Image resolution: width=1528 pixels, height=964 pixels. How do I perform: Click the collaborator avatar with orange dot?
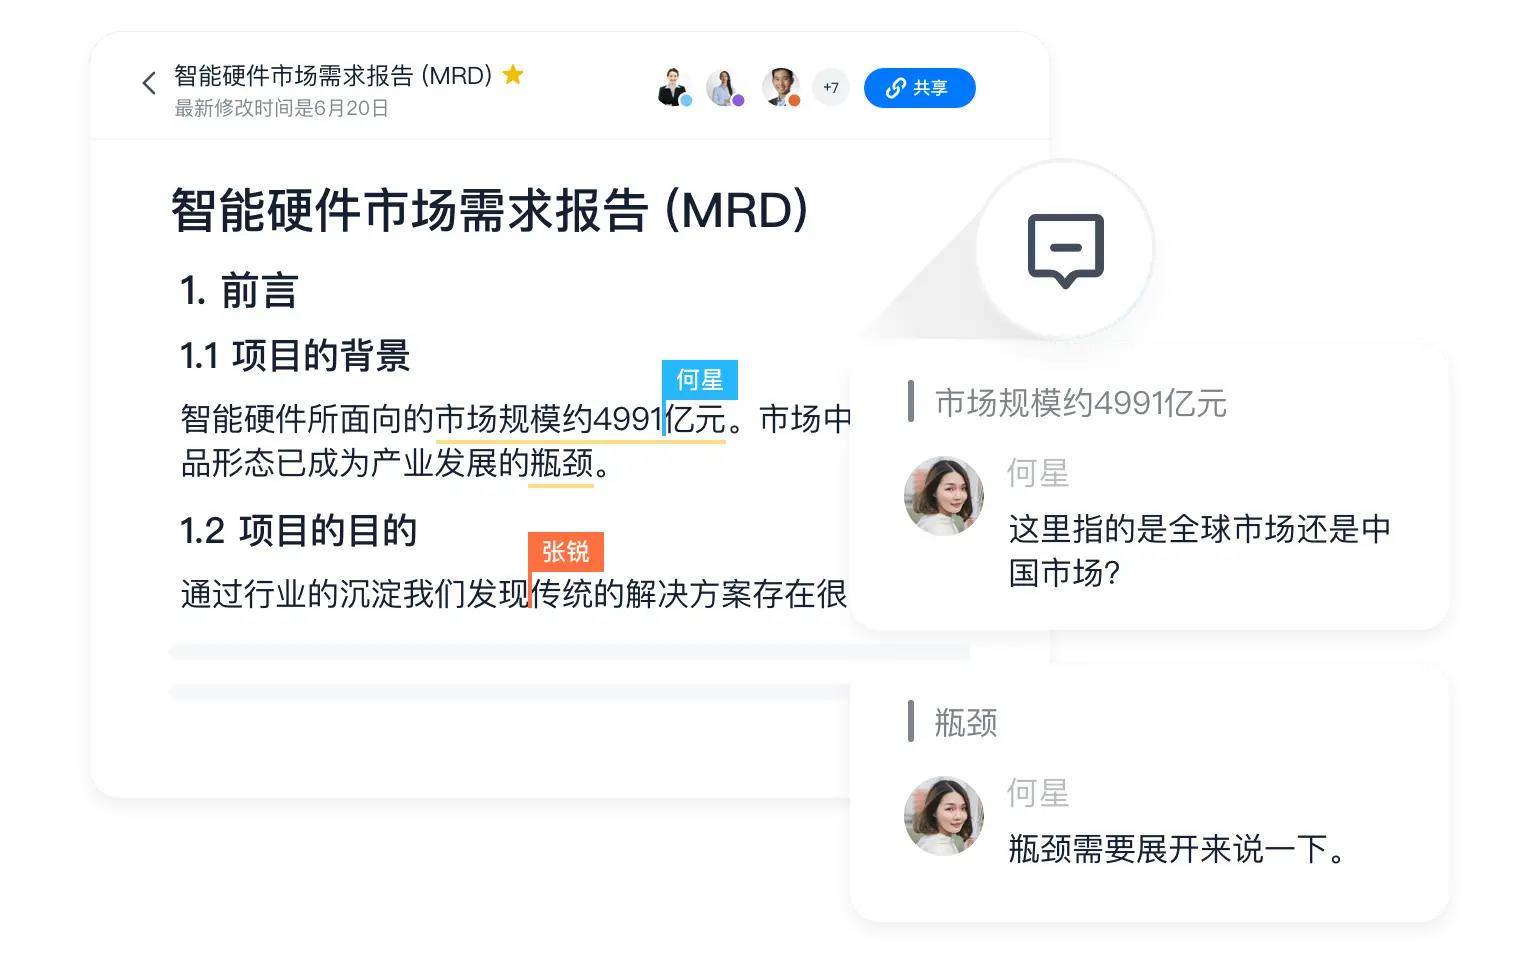click(781, 87)
